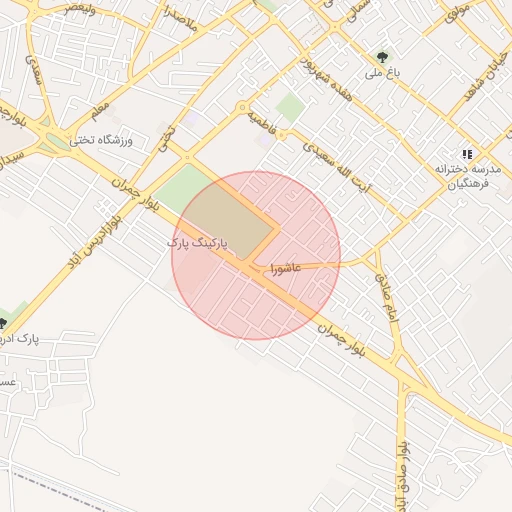Click the باغ ملی park tree icon
512x512 pixels.
(x=382, y=57)
